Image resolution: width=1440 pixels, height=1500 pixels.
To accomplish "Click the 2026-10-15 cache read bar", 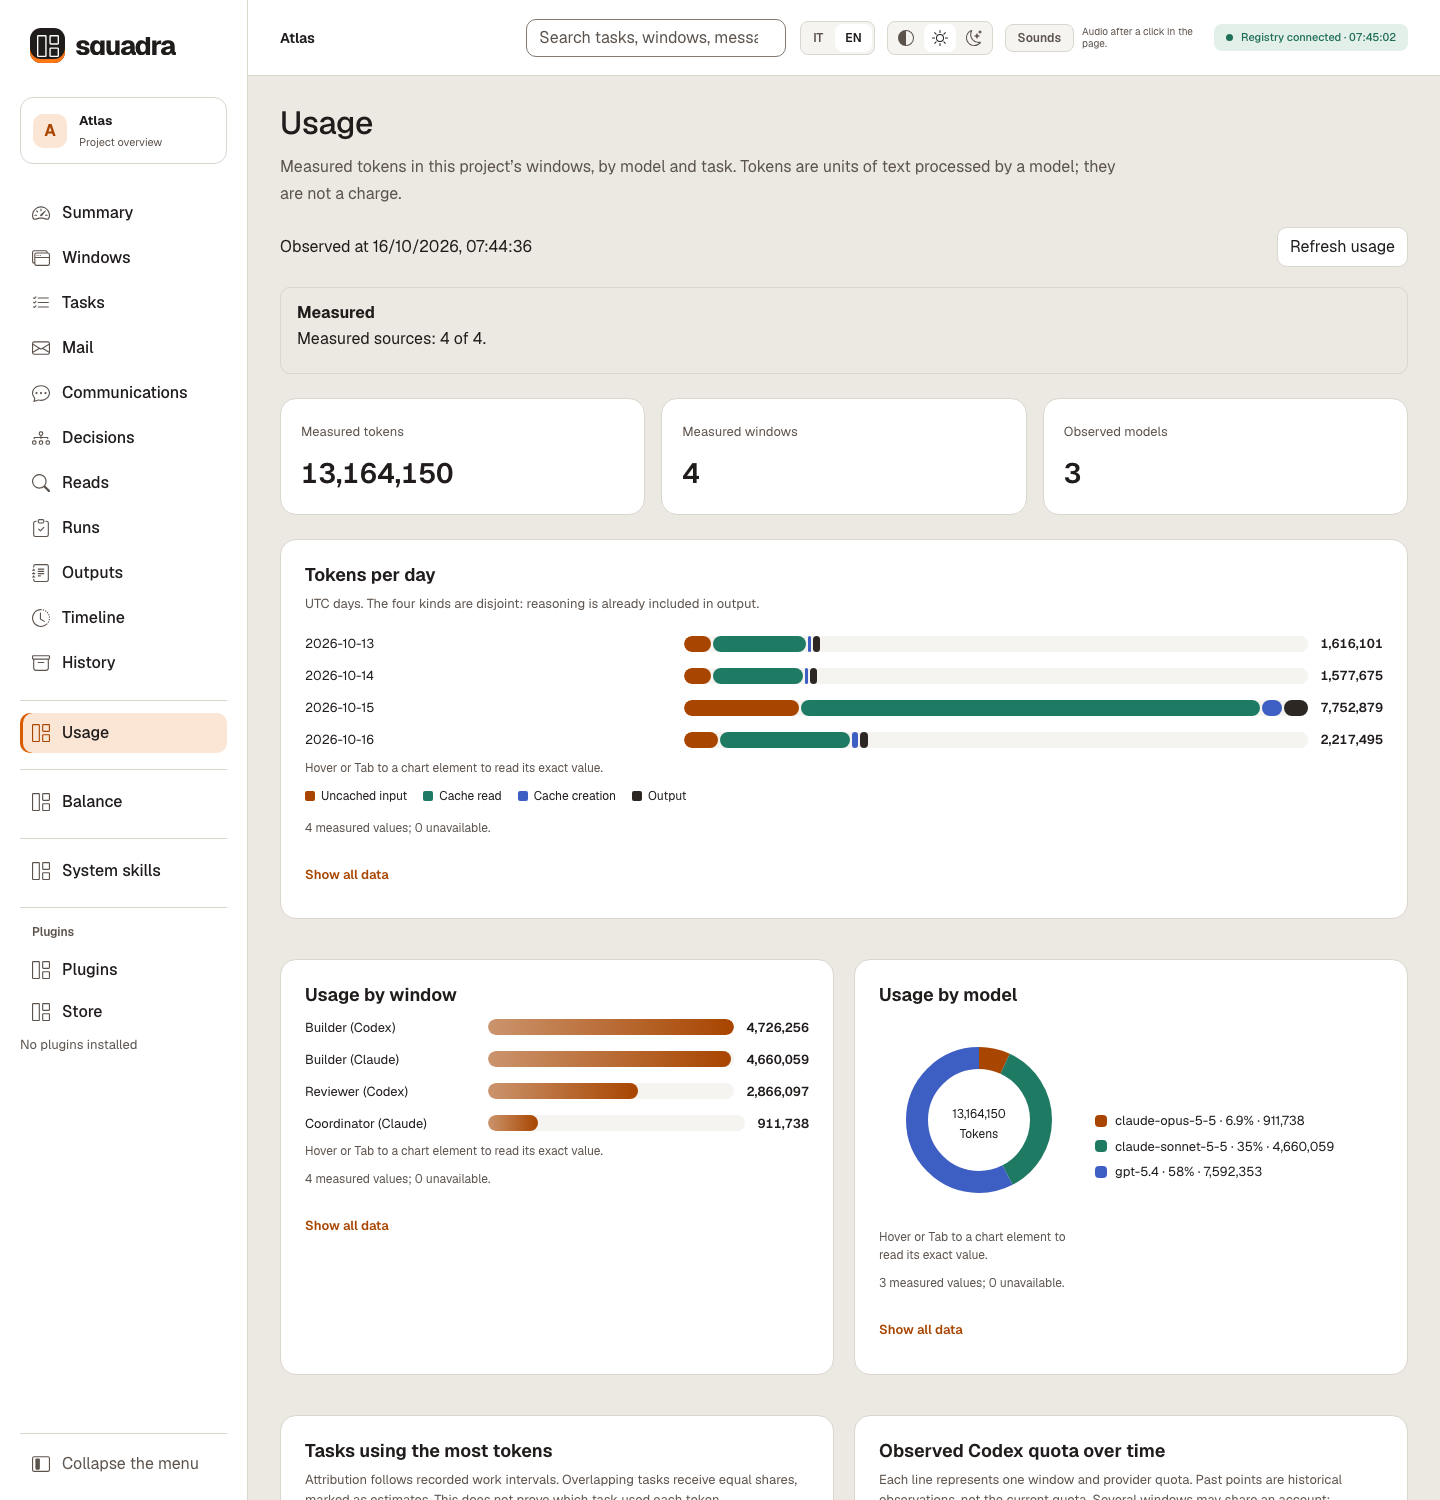I will click(1030, 708).
